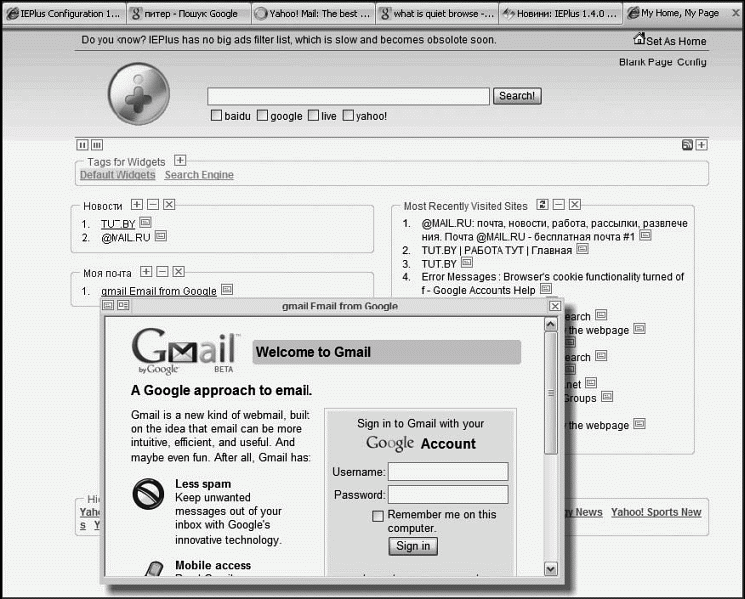The width and height of the screenshot is (745, 599).
Task: Preview the Groups entry popup icon
Action: (607, 396)
